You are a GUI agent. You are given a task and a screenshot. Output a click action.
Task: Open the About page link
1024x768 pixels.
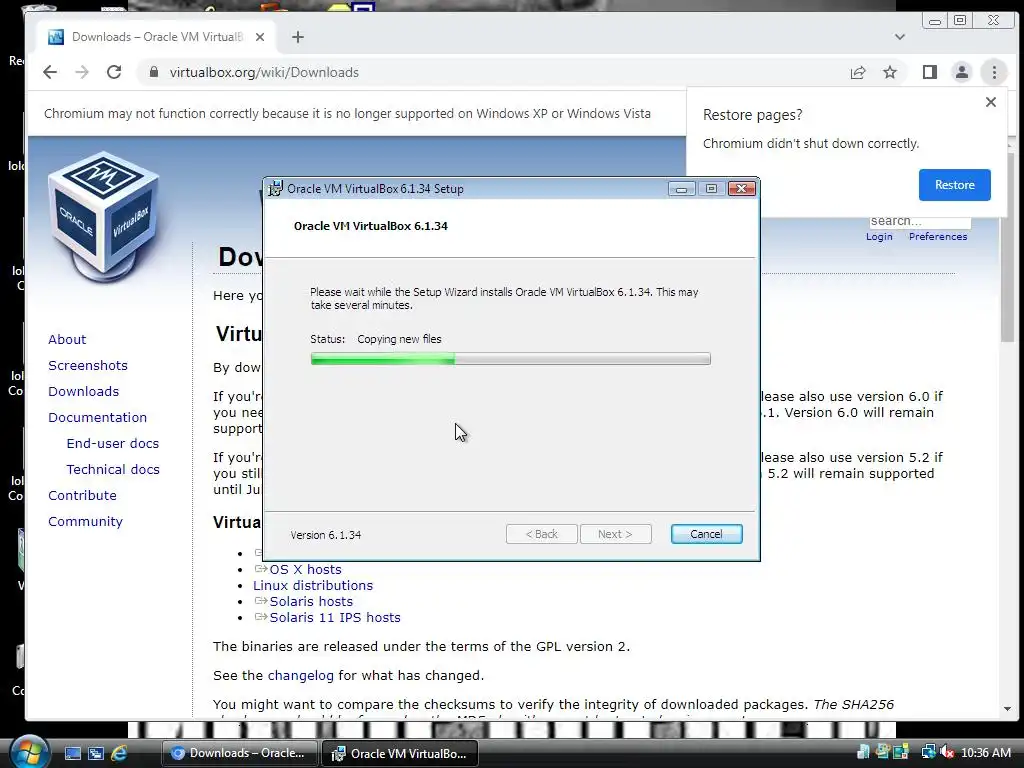pos(67,340)
